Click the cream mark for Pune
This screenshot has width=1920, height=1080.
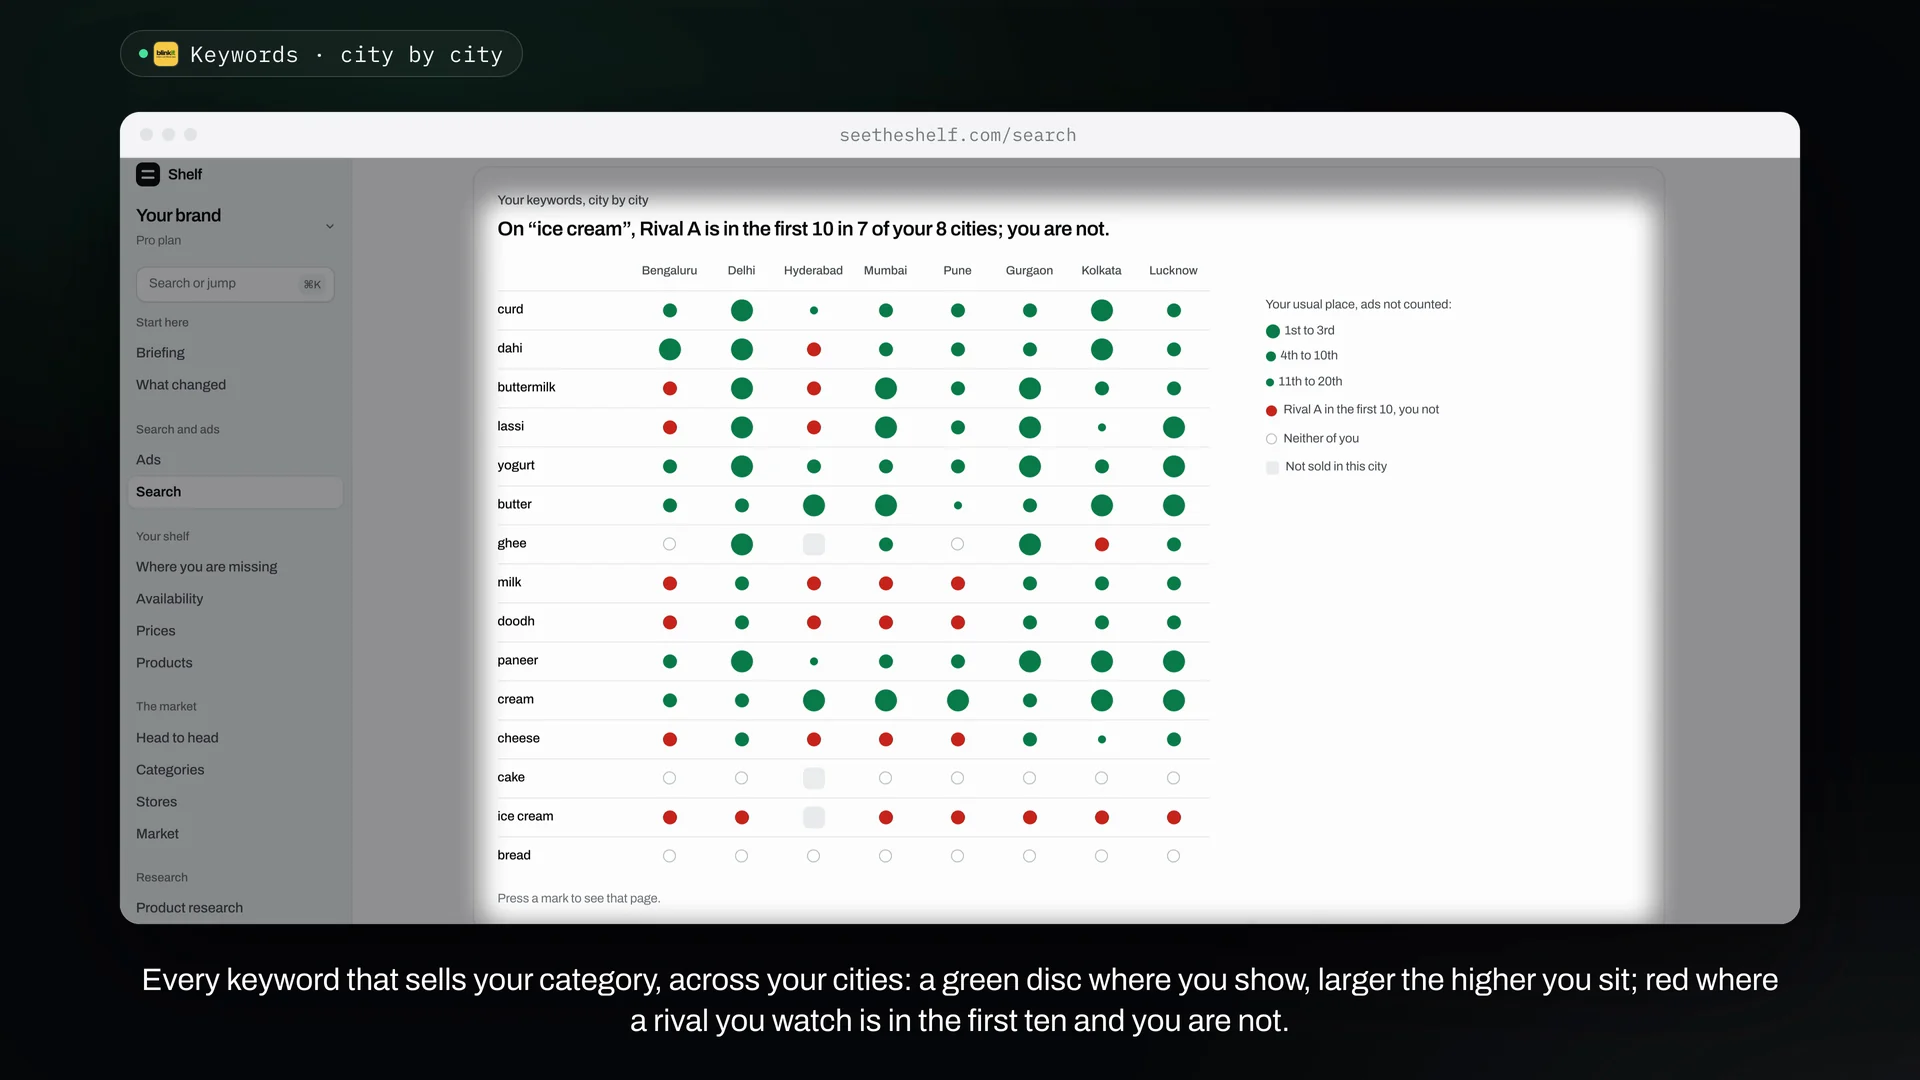958,700
